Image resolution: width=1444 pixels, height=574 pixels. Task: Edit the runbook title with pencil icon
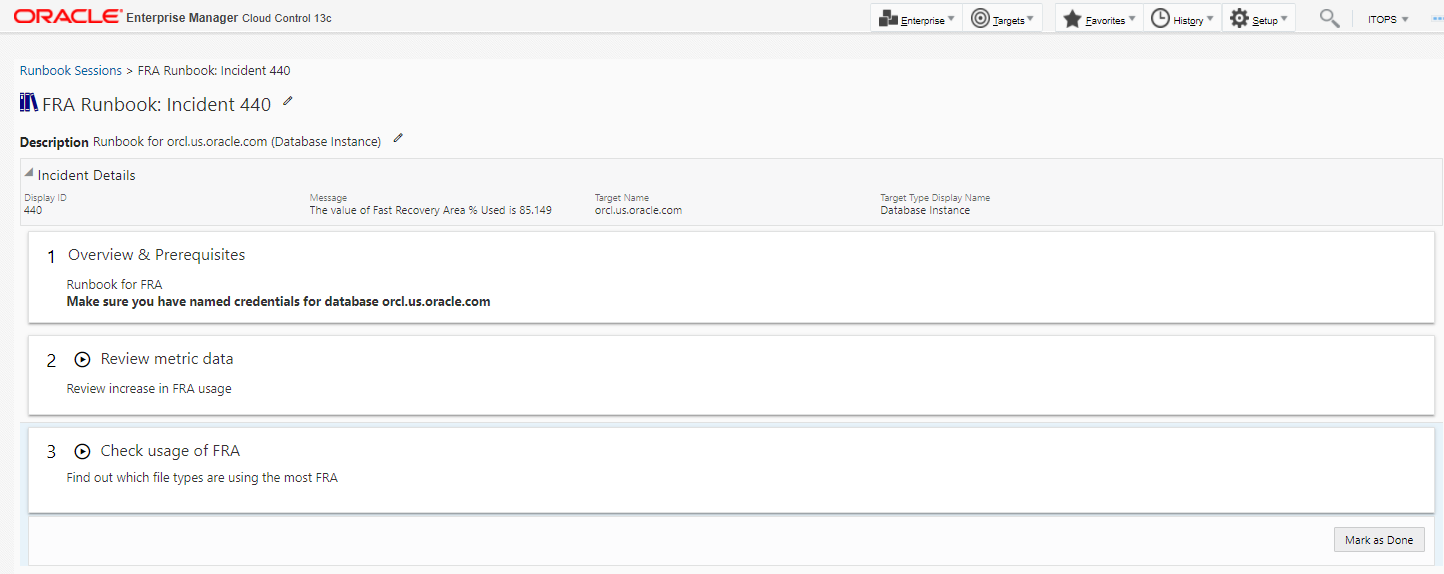[288, 101]
